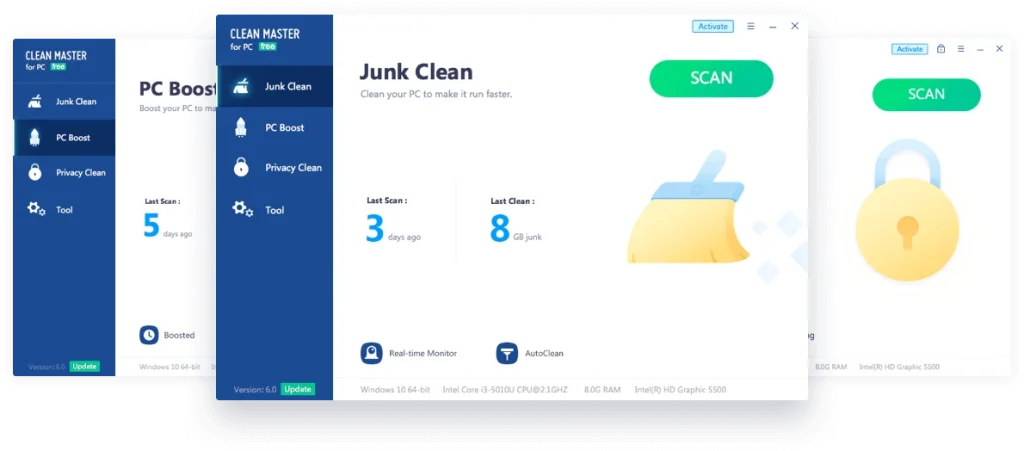Click 'Intel(R) HD Graphic 5500' in right back window
1024x451 pixels.
(899, 367)
